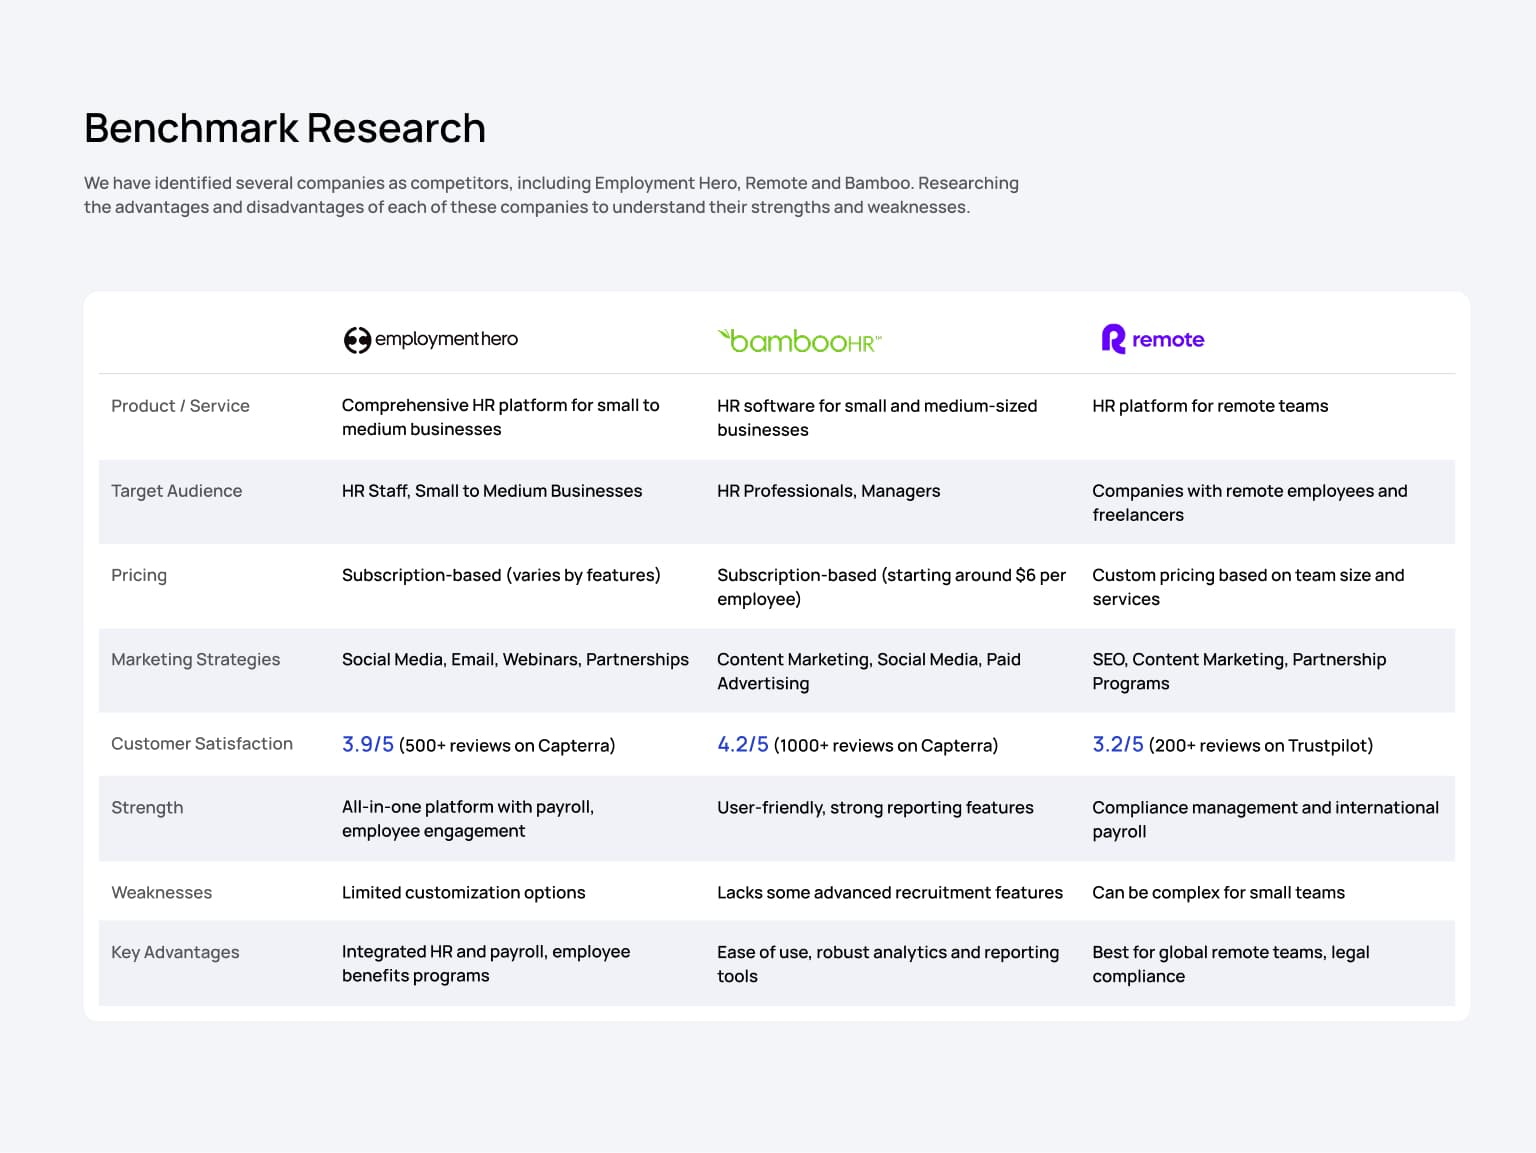
Task: Click 'Social Media, Email, Webinars, Partnerships'
Action: 515,659
